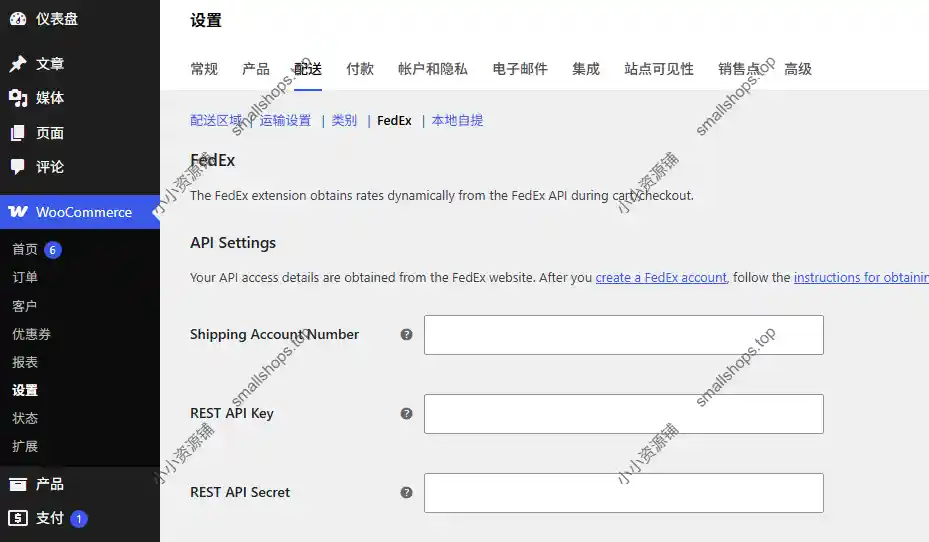The width and height of the screenshot is (929, 542).
Task: Open the 电子邮件 settings tab
Action: [520, 69]
